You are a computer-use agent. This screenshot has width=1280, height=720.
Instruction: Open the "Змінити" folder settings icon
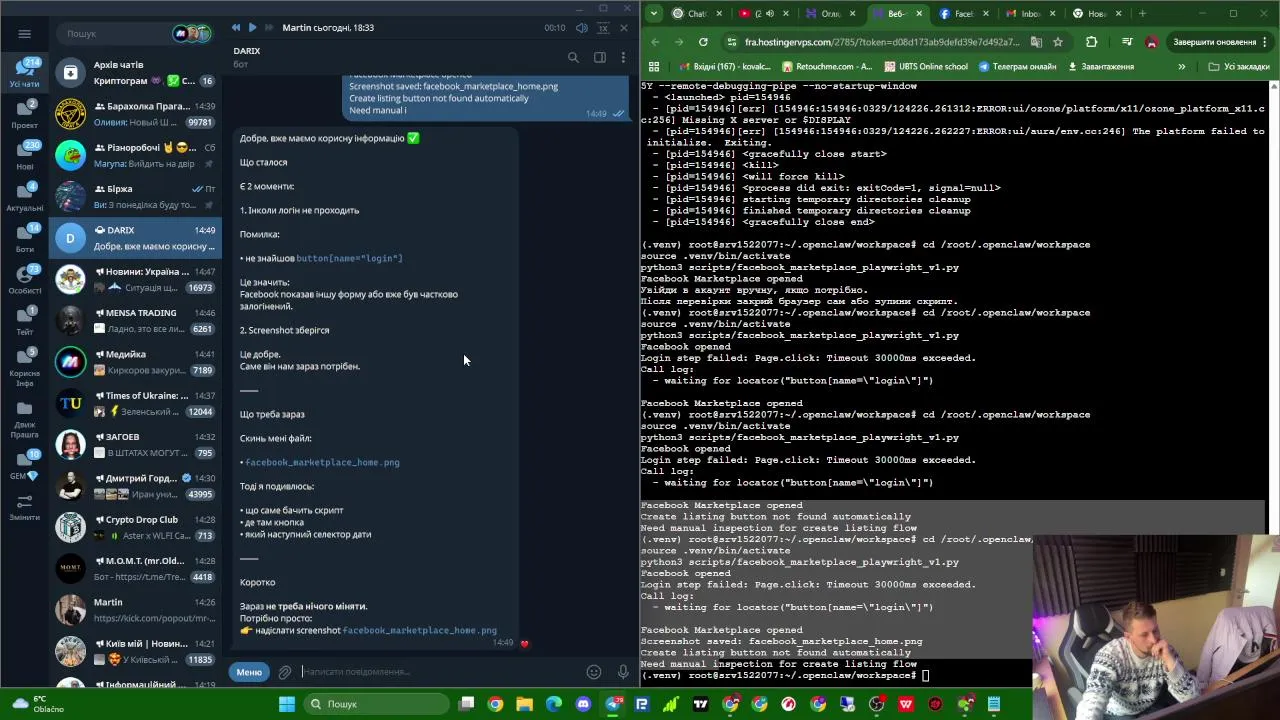click(24, 506)
